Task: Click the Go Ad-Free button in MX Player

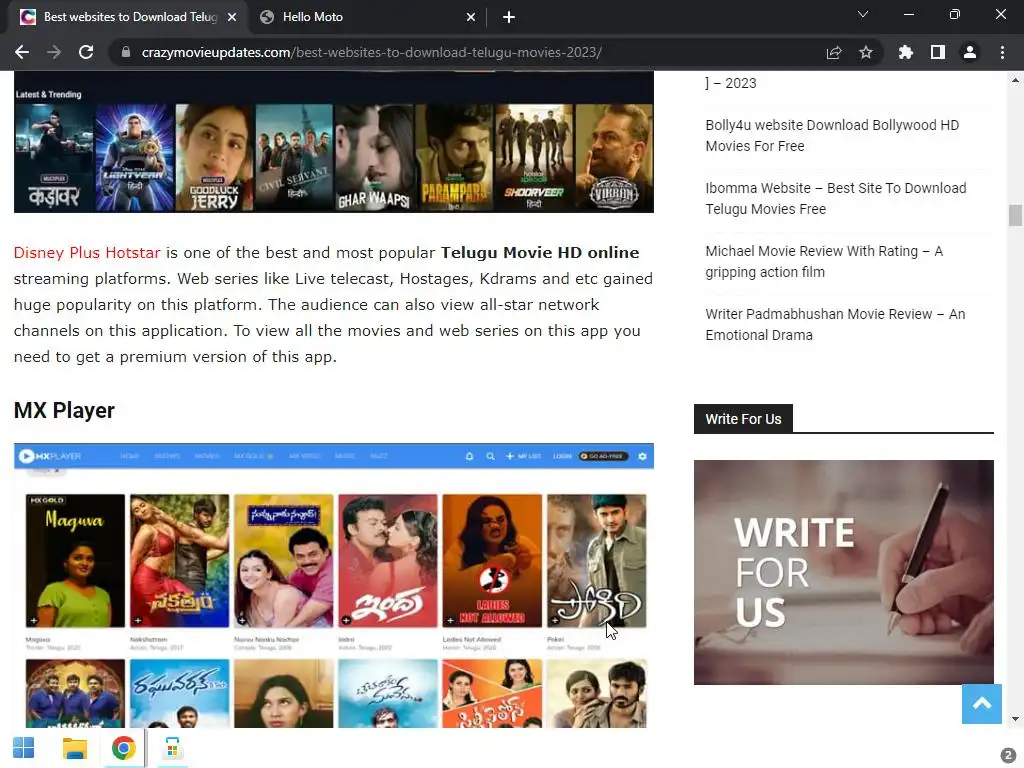Action: point(604,456)
